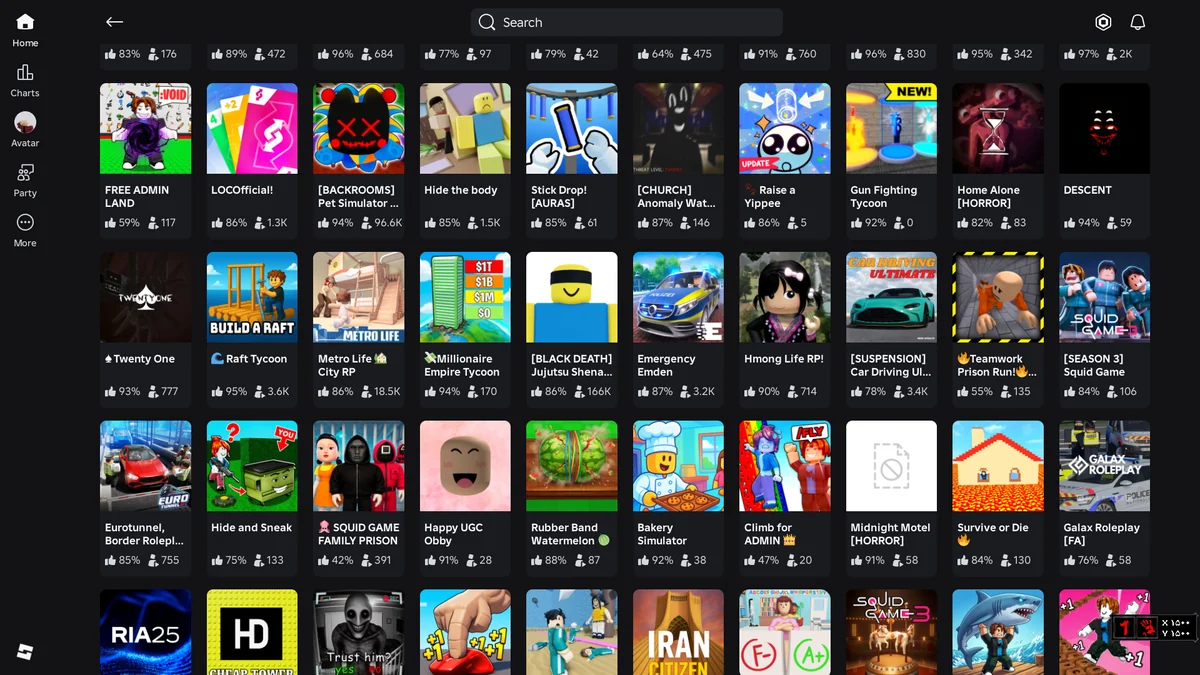1200x675 pixels.
Task: Open the Metro Life City RP thumbnail
Action: click(x=359, y=297)
